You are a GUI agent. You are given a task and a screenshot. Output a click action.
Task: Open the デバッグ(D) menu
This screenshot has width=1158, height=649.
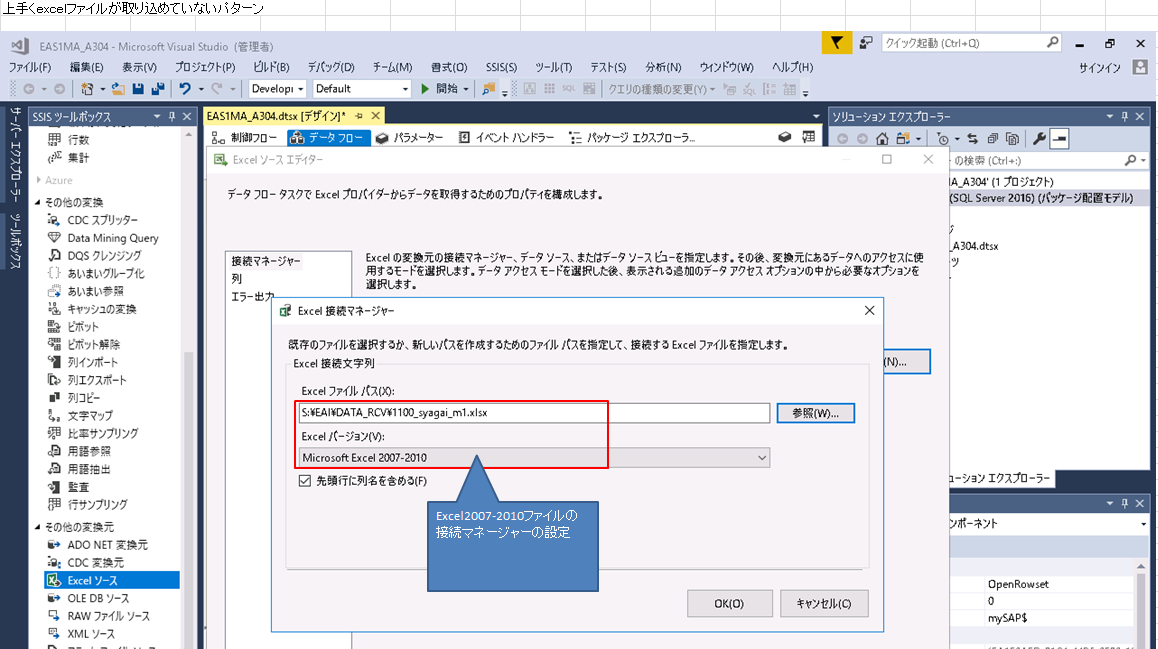[x=331, y=67]
